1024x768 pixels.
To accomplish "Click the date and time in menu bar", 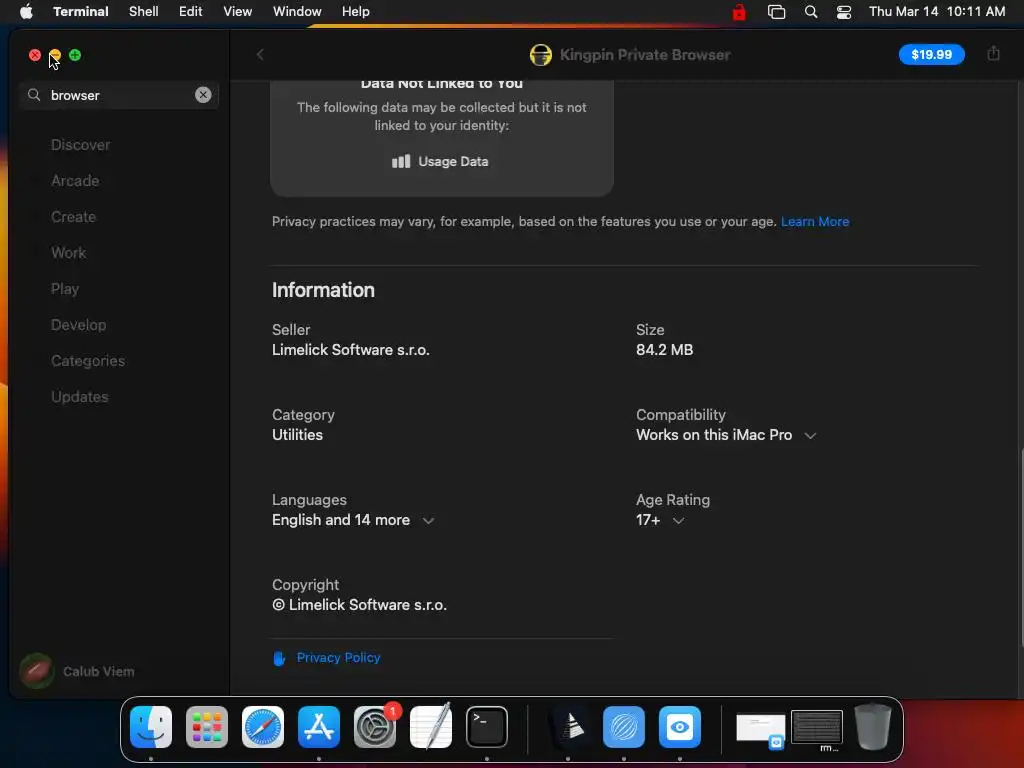I will (x=936, y=12).
